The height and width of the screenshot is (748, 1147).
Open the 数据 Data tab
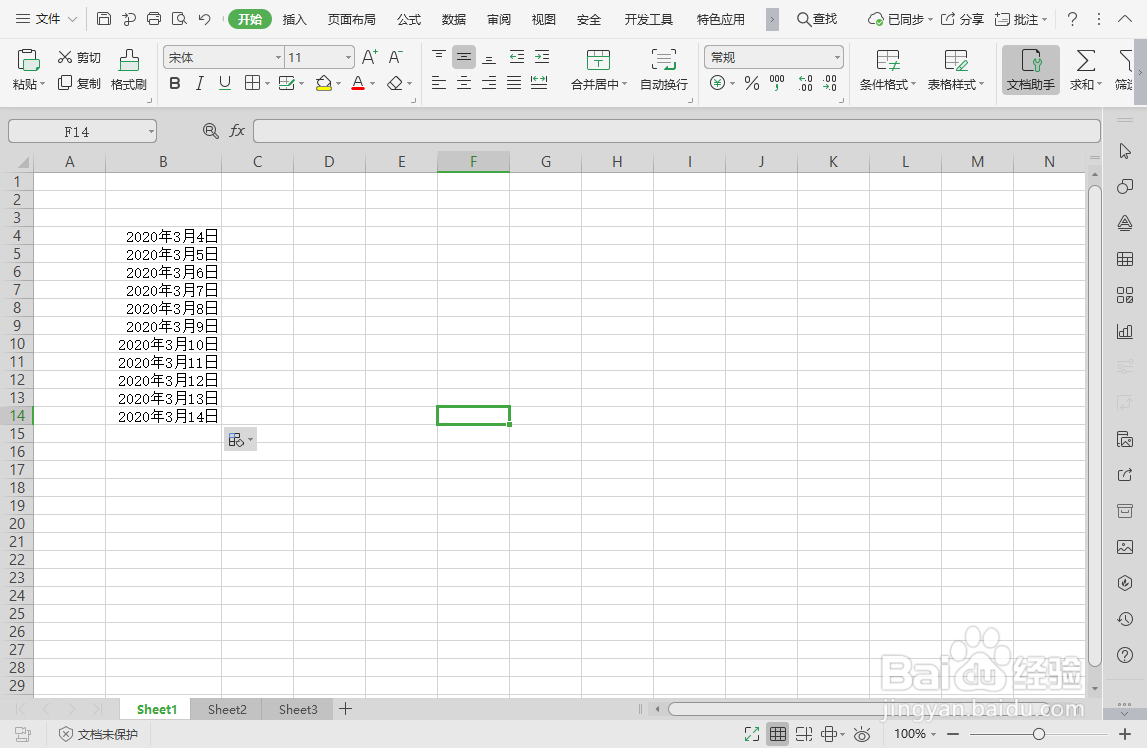[x=454, y=19]
